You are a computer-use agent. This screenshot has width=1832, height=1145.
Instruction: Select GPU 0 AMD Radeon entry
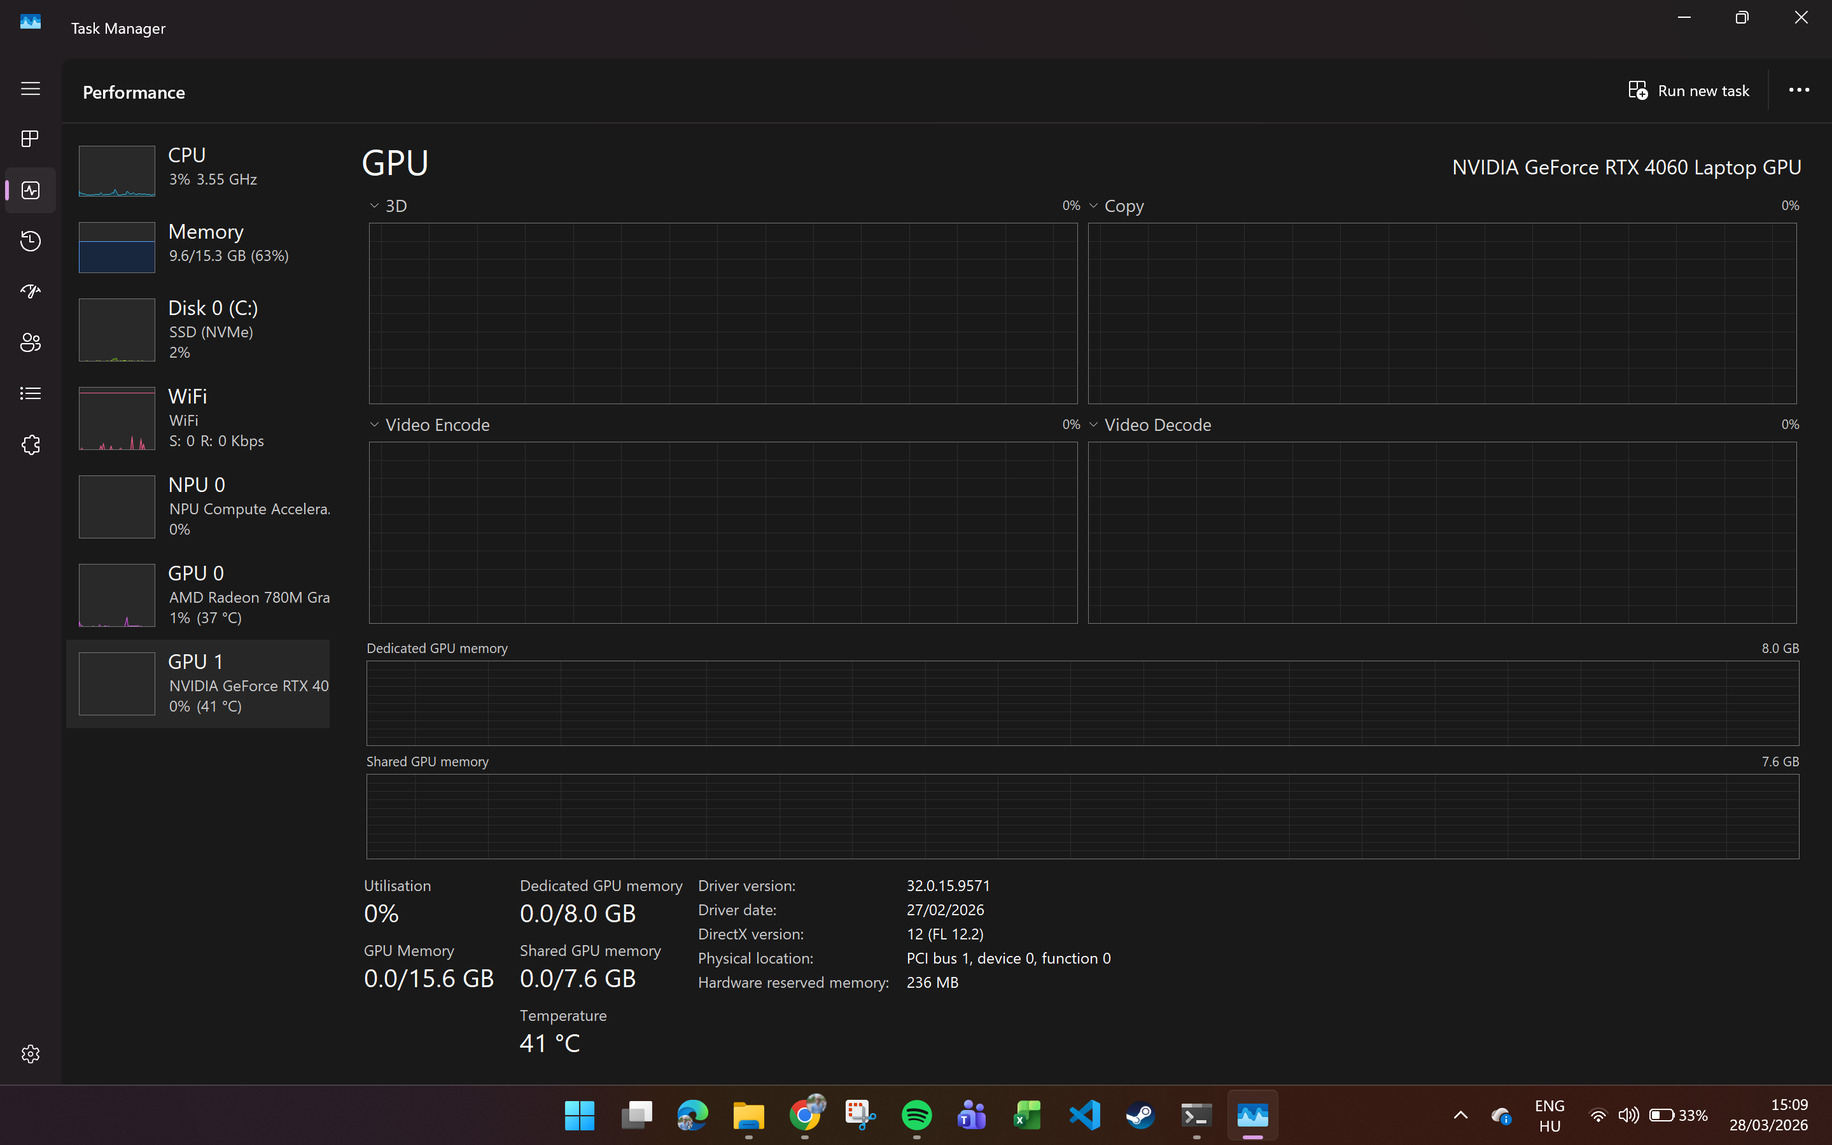click(198, 595)
